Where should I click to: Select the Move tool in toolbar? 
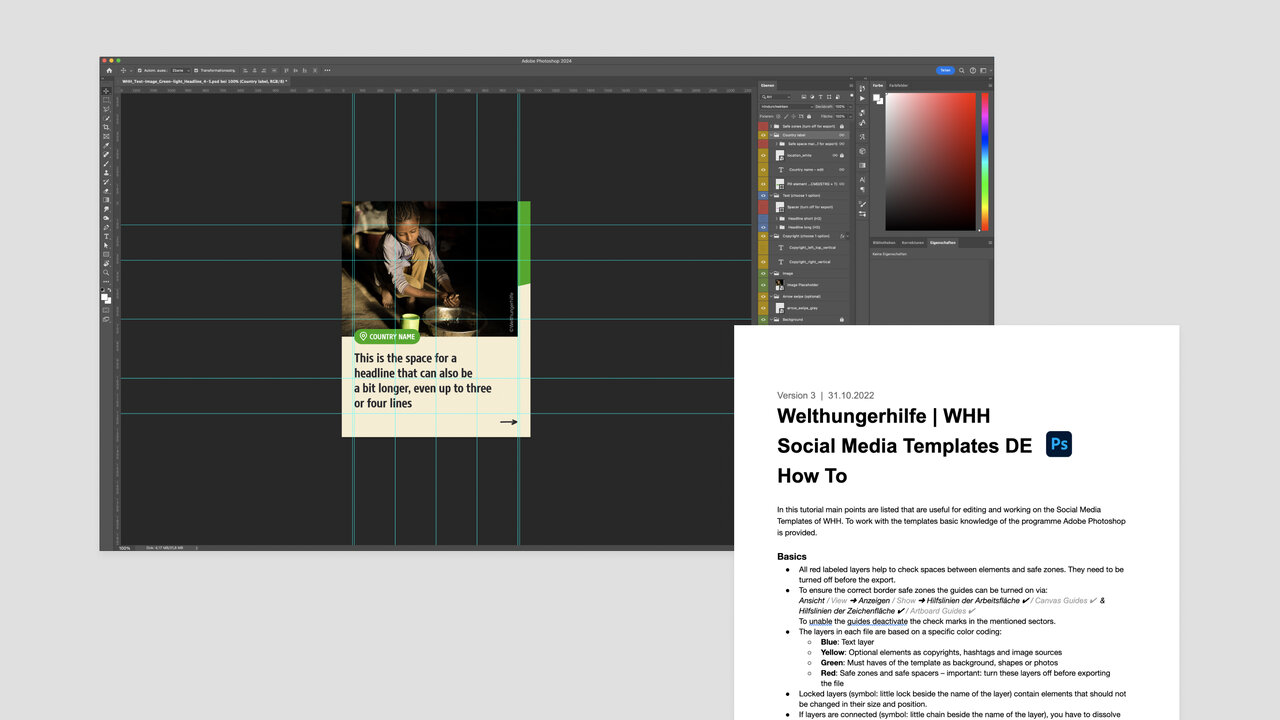click(106, 91)
